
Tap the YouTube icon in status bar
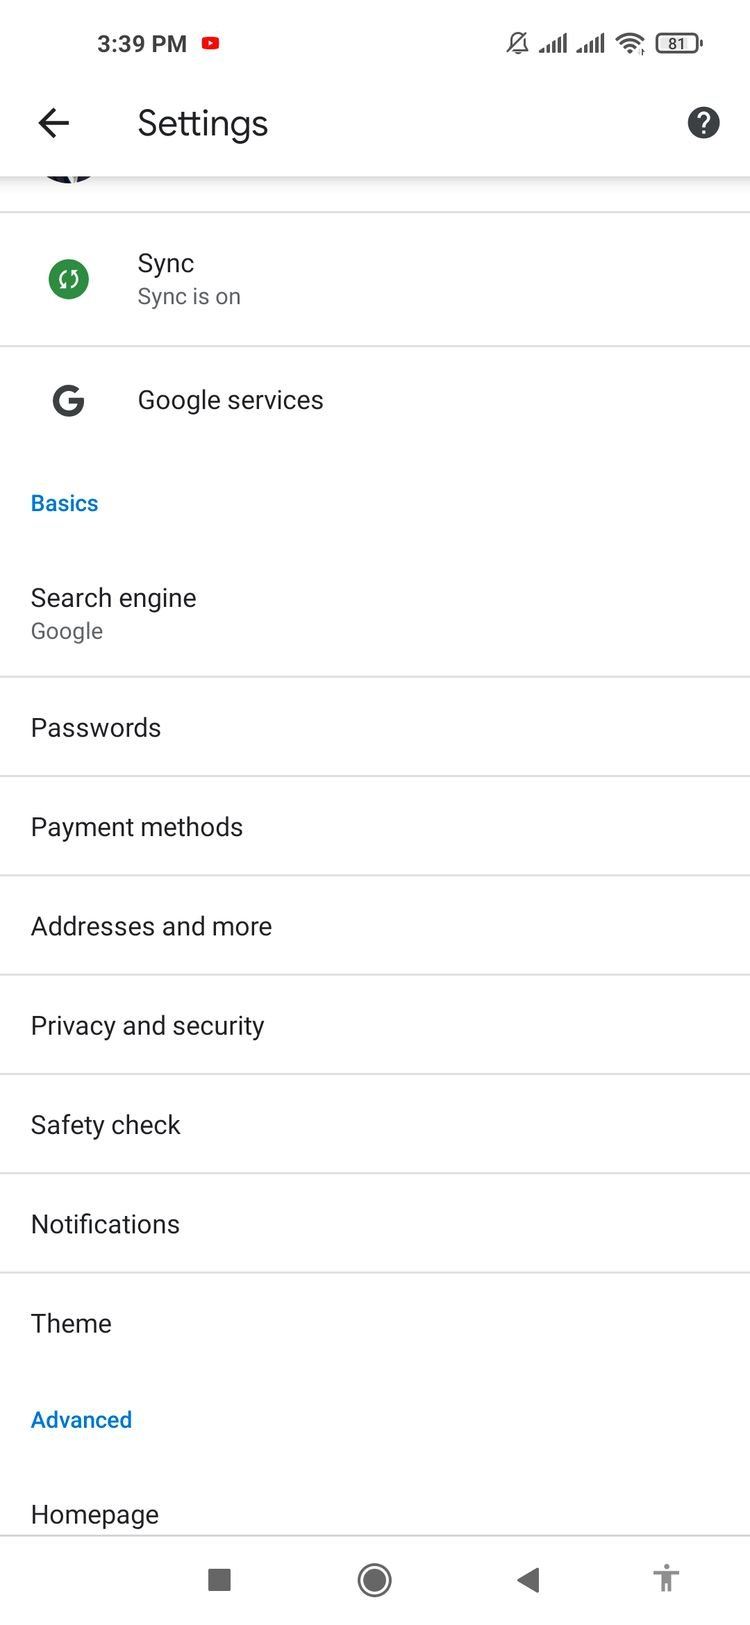[x=210, y=43]
